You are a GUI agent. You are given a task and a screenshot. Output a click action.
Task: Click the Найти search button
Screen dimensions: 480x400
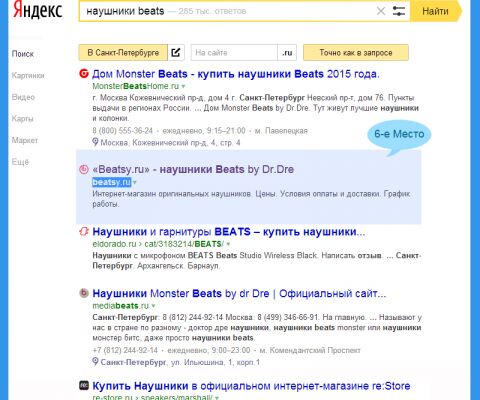(435, 11)
